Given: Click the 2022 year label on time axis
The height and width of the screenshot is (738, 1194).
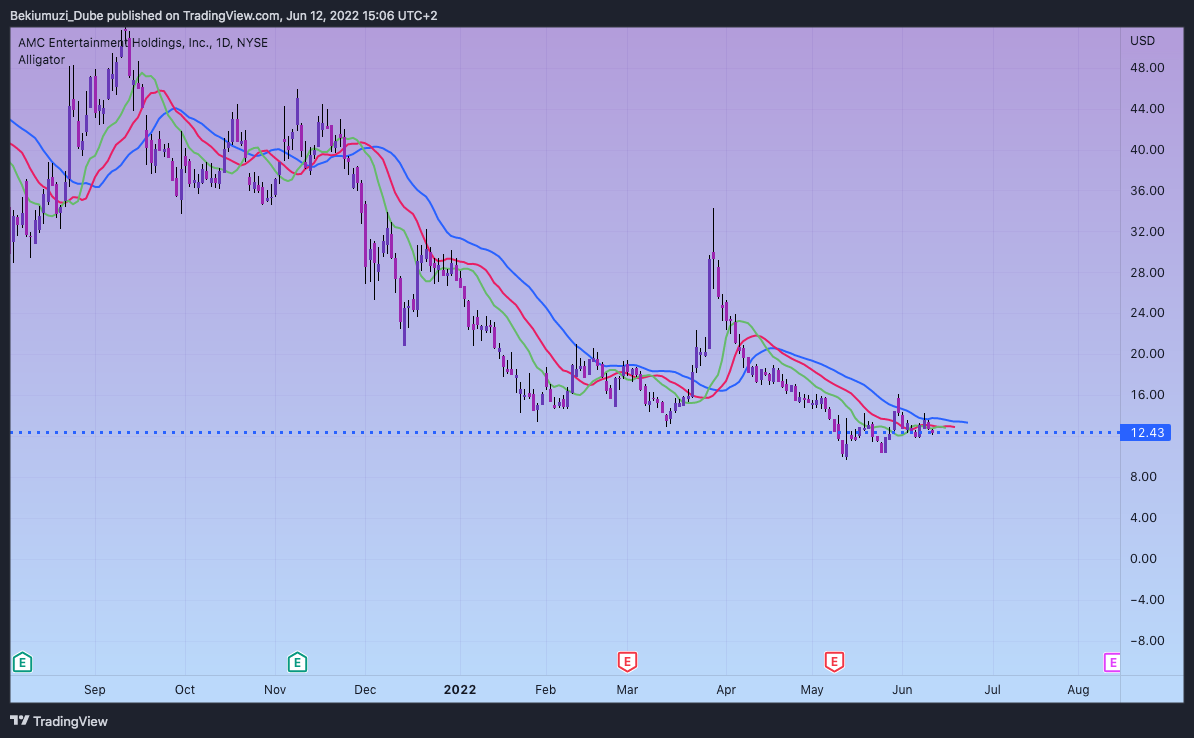Looking at the screenshot, I should (x=460, y=689).
